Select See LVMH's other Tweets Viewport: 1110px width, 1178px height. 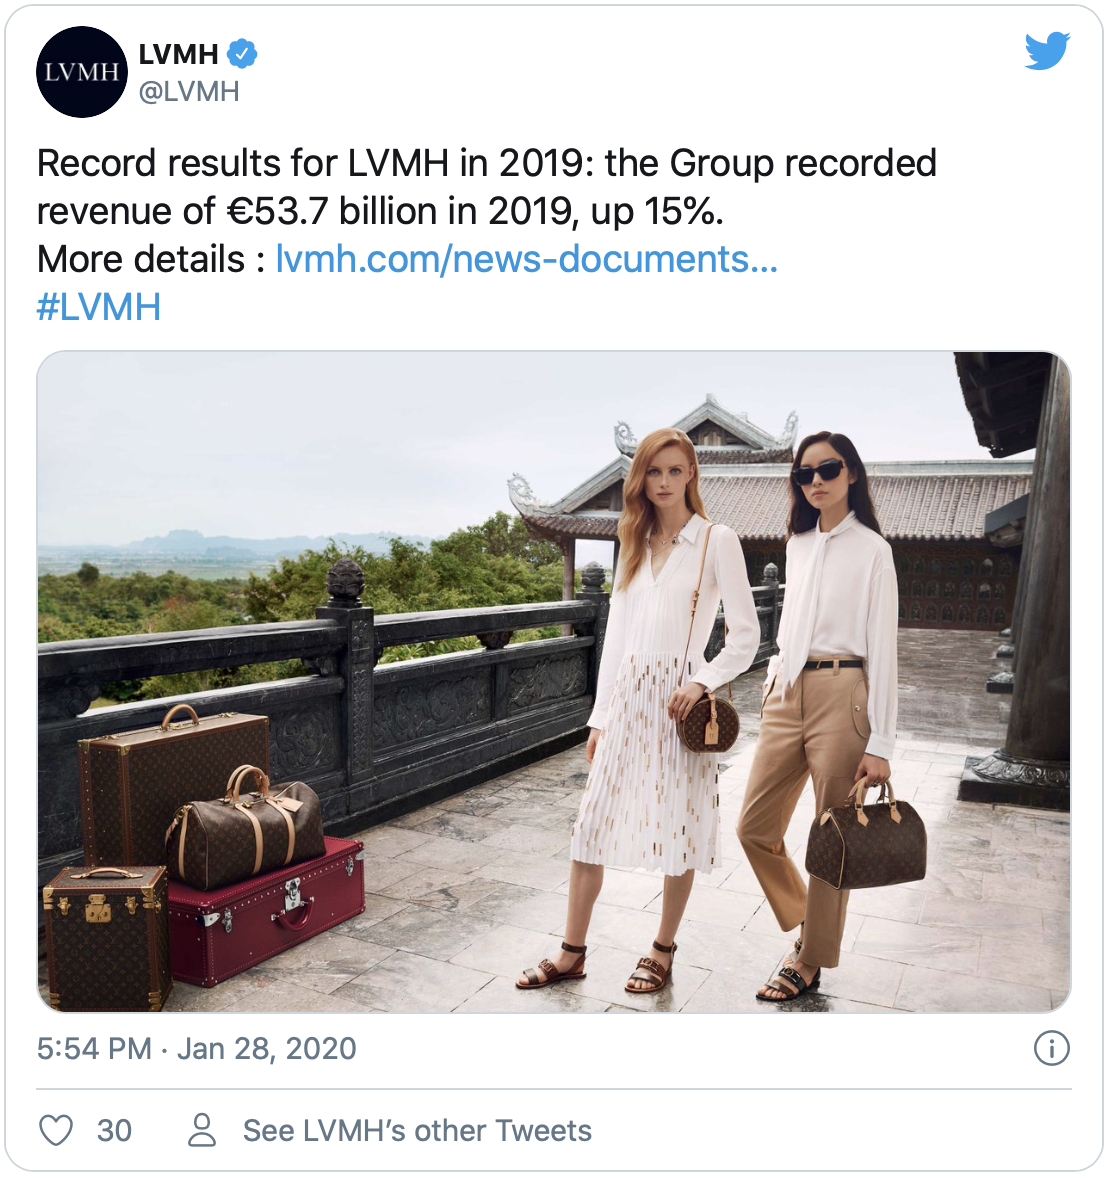tap(417, 1131)
